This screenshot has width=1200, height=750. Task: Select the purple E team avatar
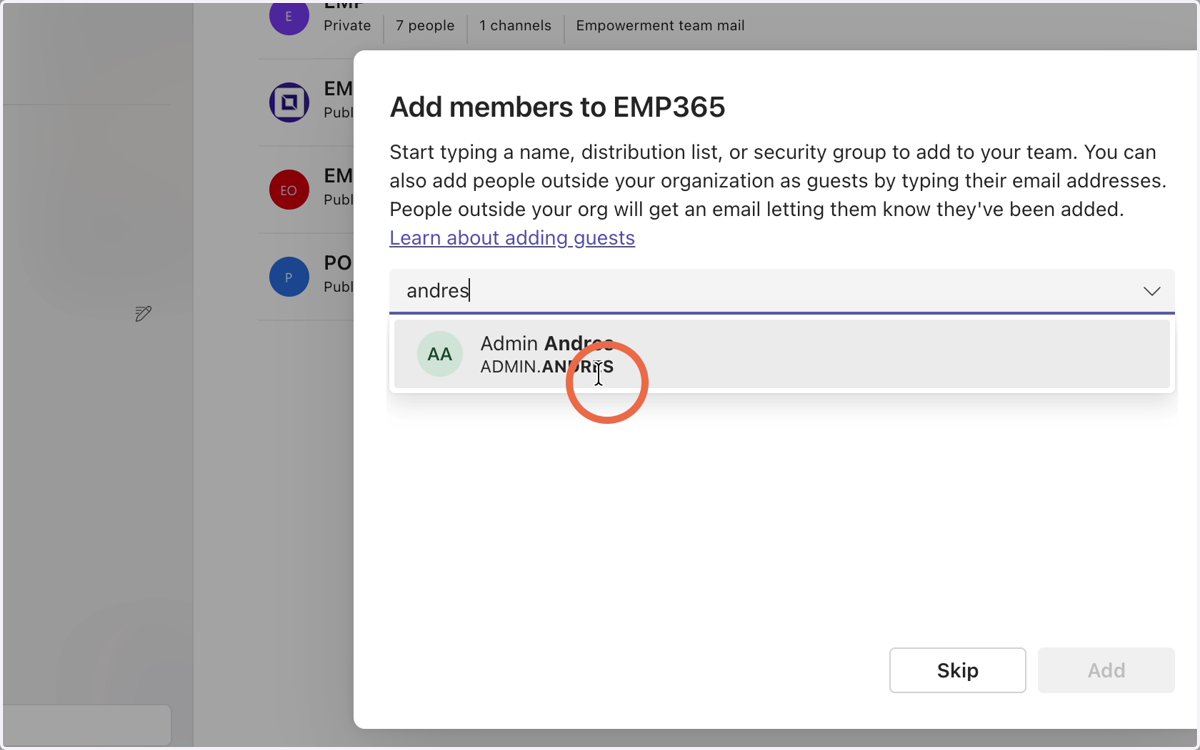click(289, 17)
